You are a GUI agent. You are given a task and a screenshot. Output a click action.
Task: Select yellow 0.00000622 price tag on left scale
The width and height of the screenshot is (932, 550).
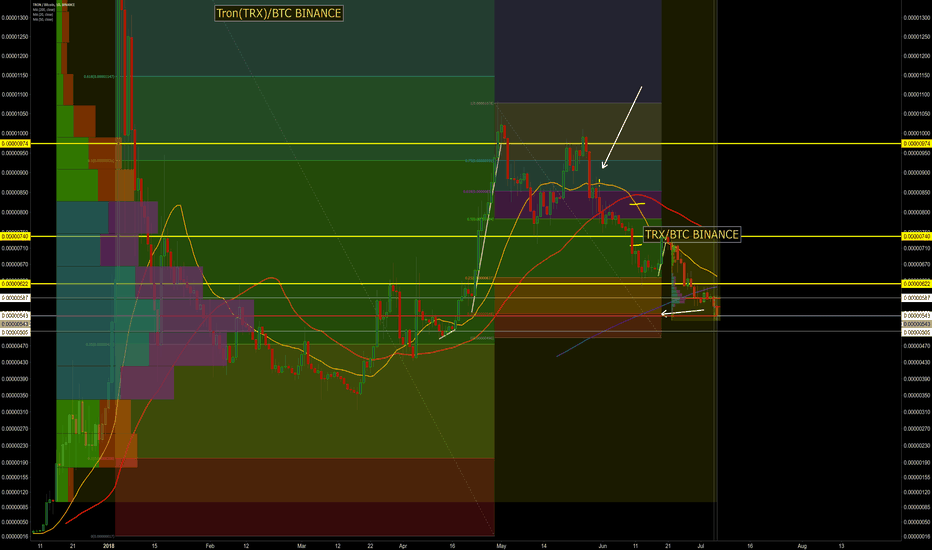(x=15, y=284)
